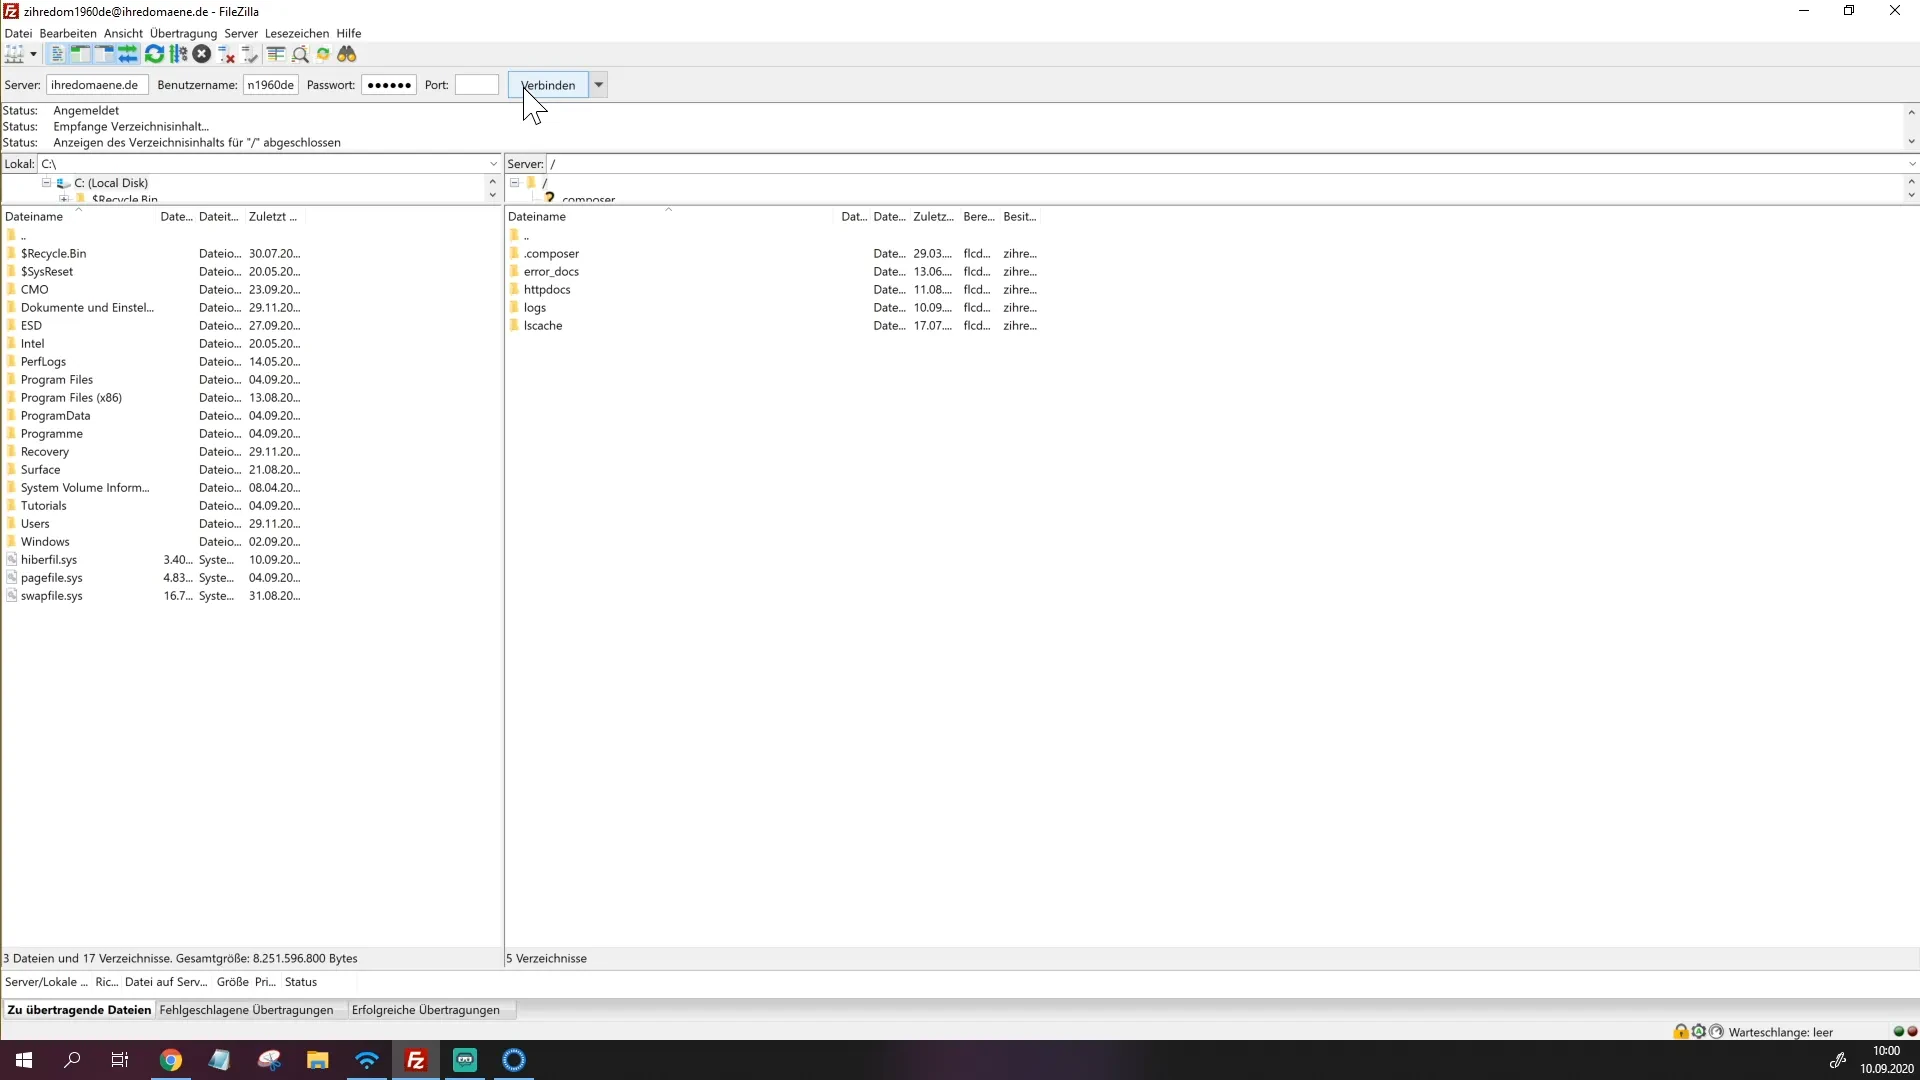Sort remote list by Besit... column

[1019, 216]
